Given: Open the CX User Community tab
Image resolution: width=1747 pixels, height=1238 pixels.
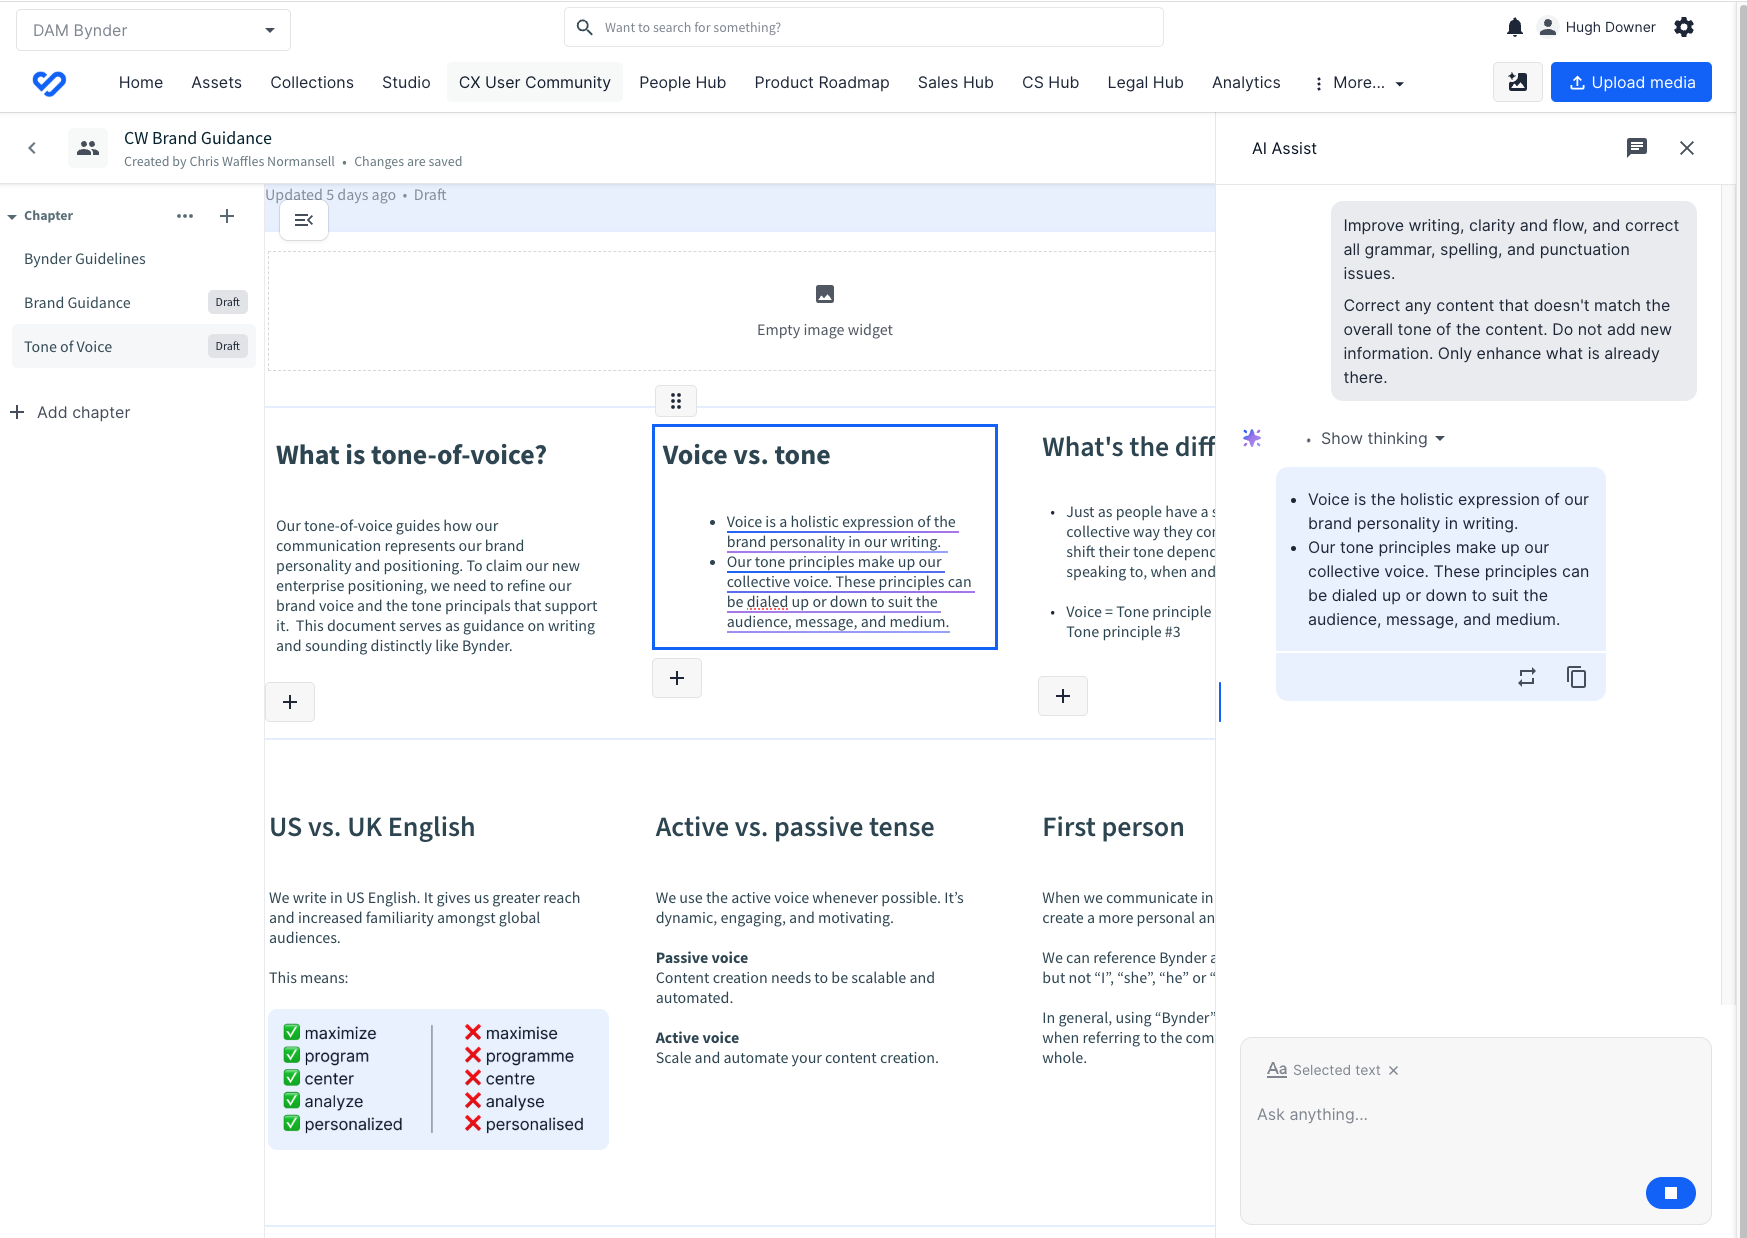Looking at the screenshot, I should (535, 82).
